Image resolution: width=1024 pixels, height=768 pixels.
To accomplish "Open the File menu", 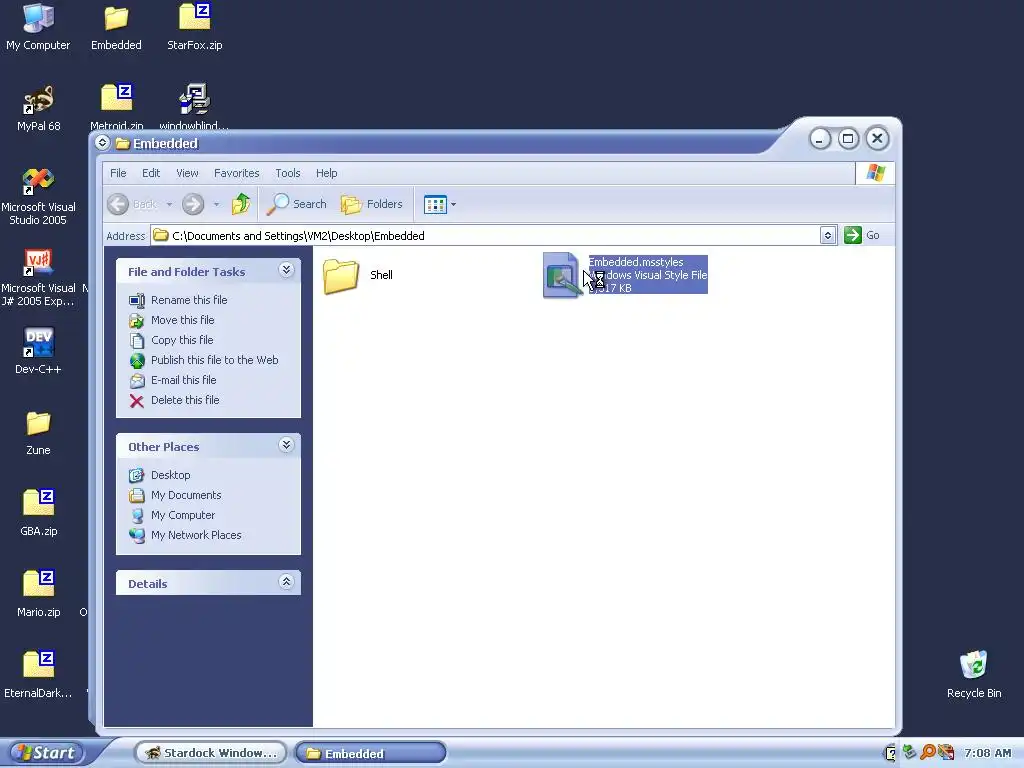I will click(x=118, y=173).
